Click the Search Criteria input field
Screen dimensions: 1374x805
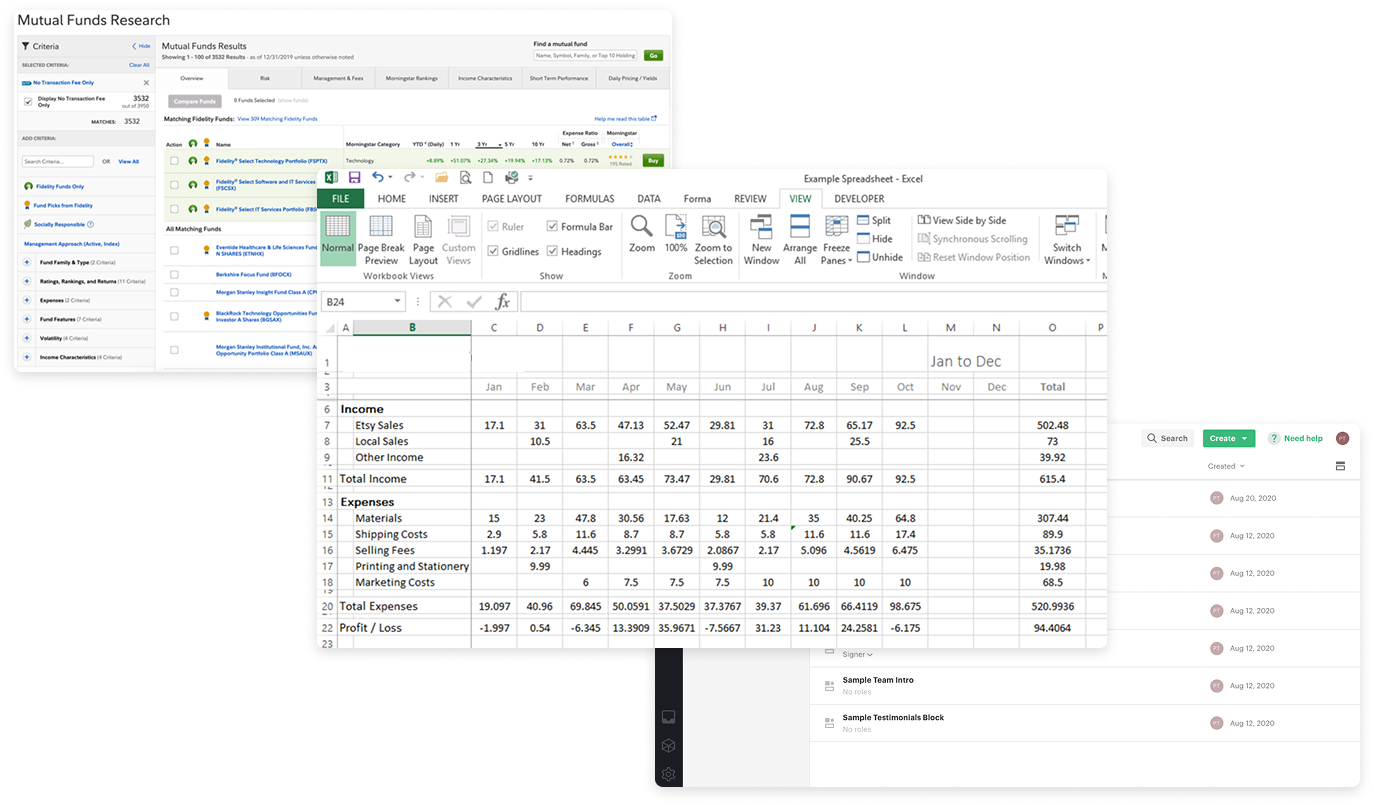click(x=58, y=161)
